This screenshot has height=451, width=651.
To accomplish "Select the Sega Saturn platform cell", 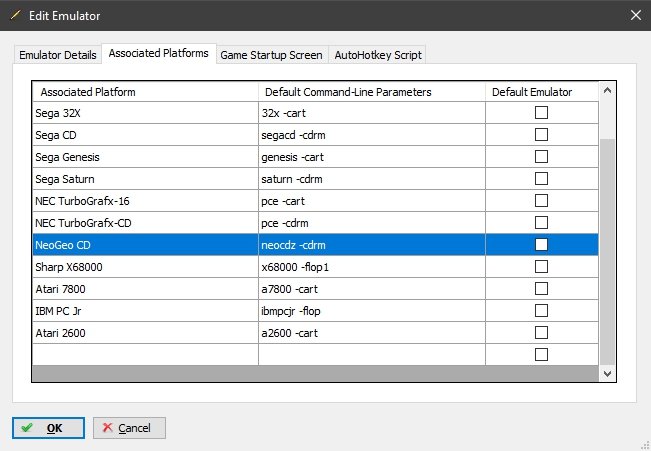I will point(145,179).
